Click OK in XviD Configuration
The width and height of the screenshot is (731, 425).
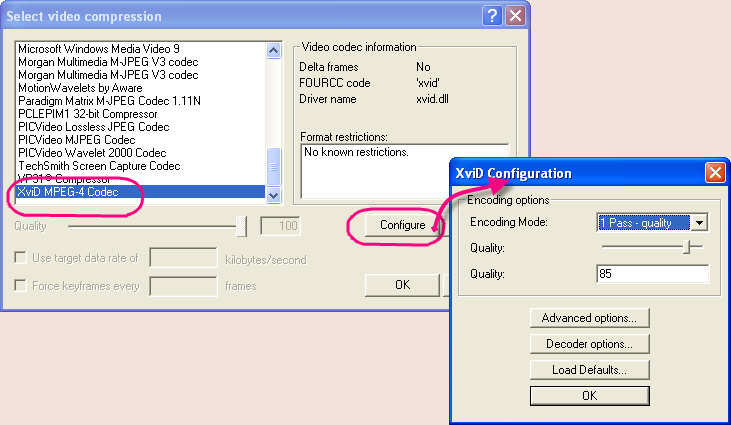[589, 396]
